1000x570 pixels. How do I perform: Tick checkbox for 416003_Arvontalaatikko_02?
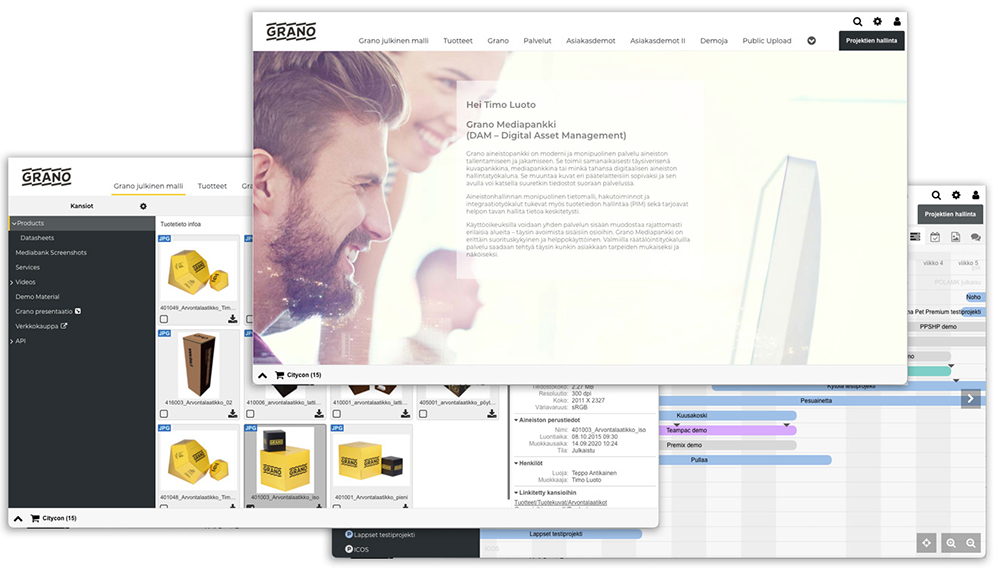click(164, 414)
